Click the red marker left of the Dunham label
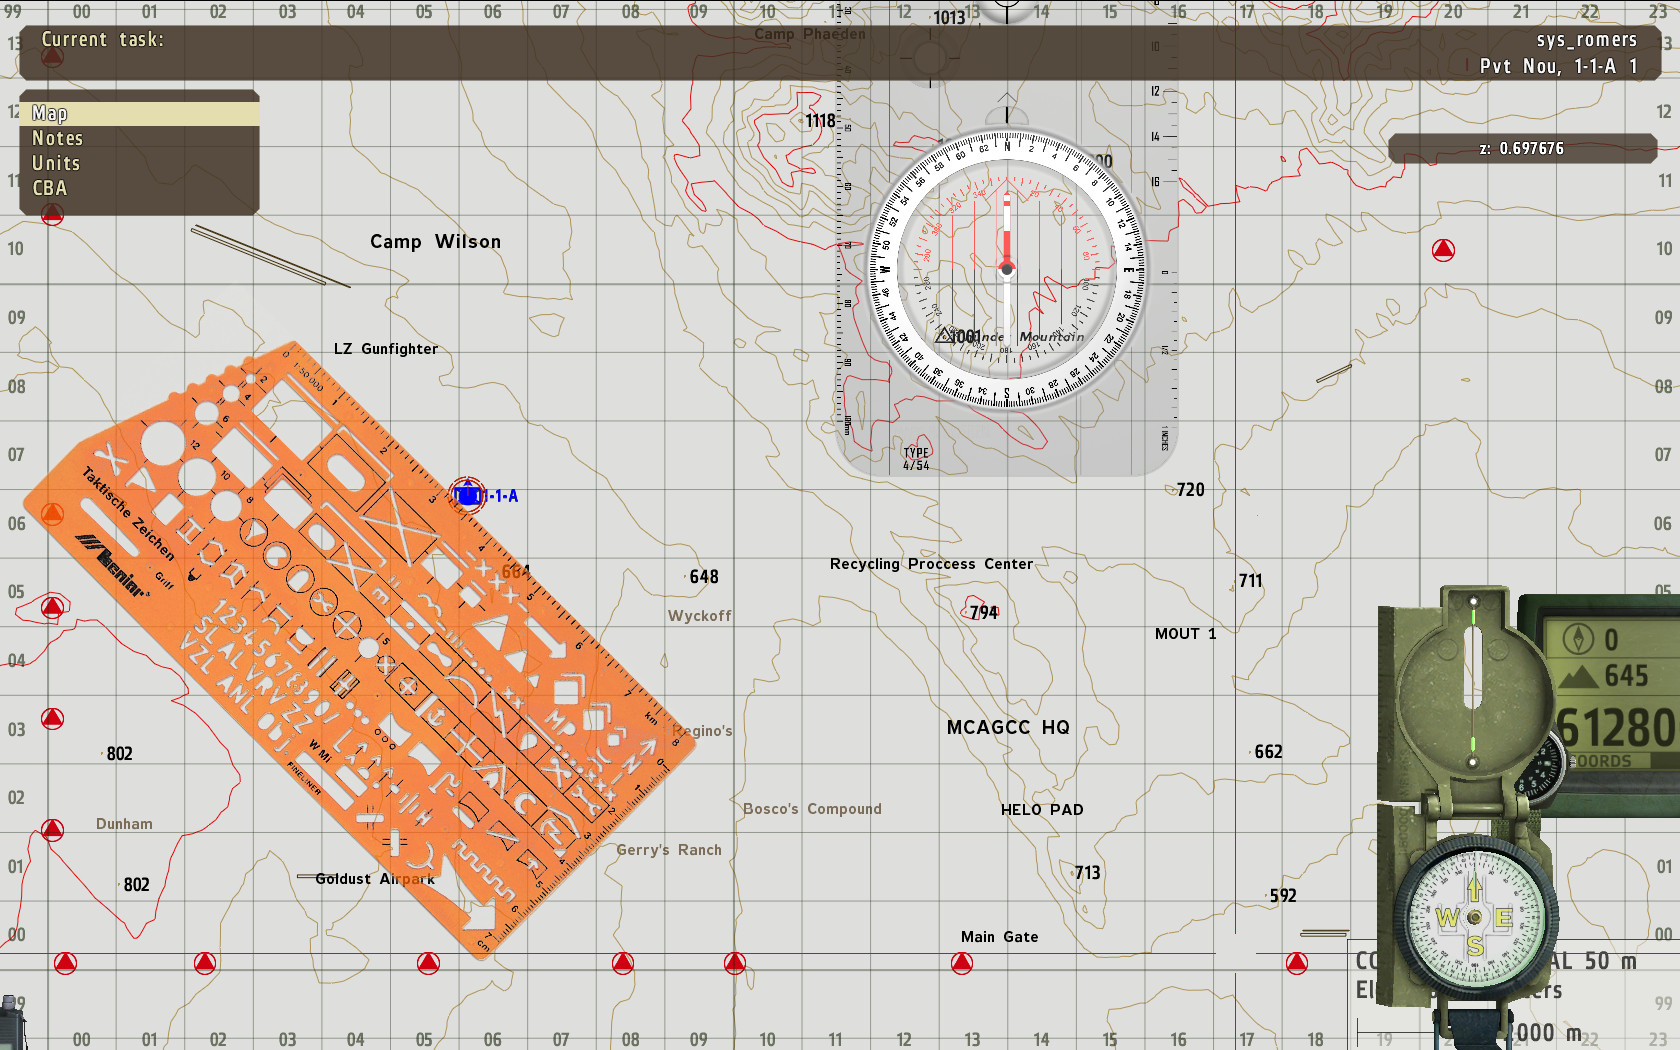Screen dimensions: 1680x1050 (x=52, y=829)
